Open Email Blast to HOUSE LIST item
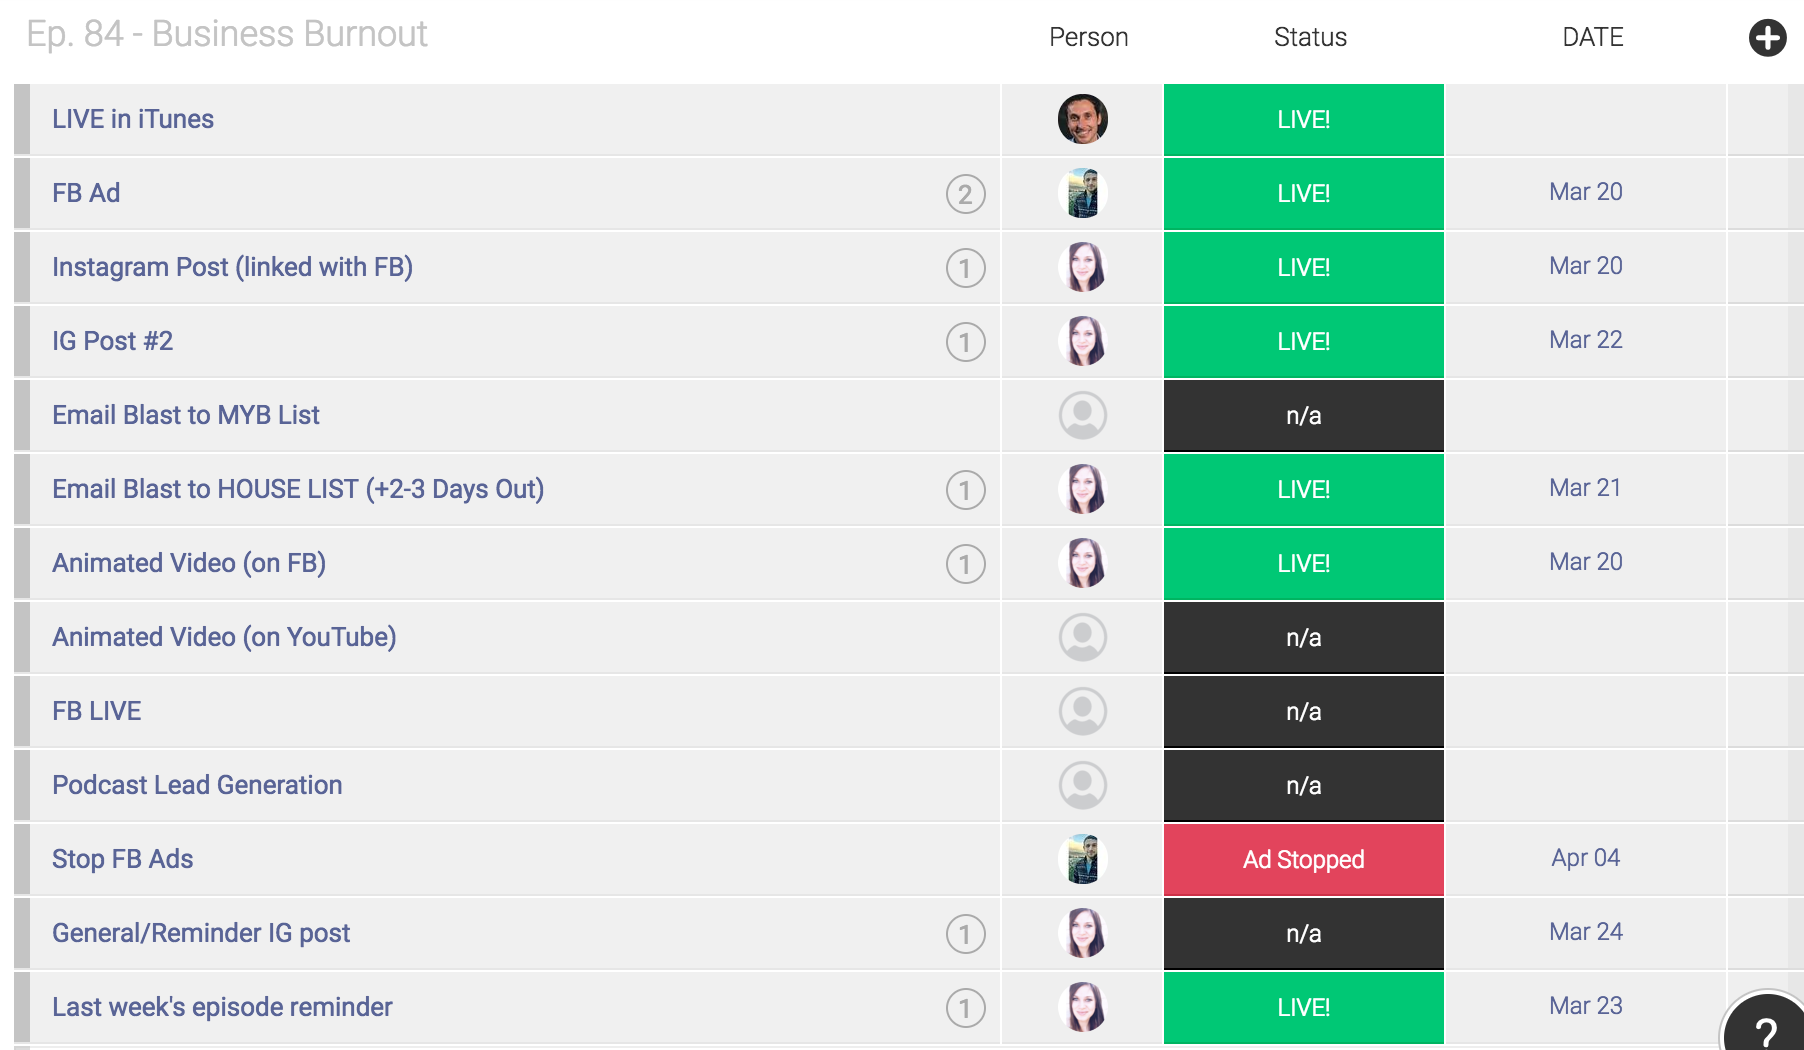The image size is (1804, 1050). [298, 489]
